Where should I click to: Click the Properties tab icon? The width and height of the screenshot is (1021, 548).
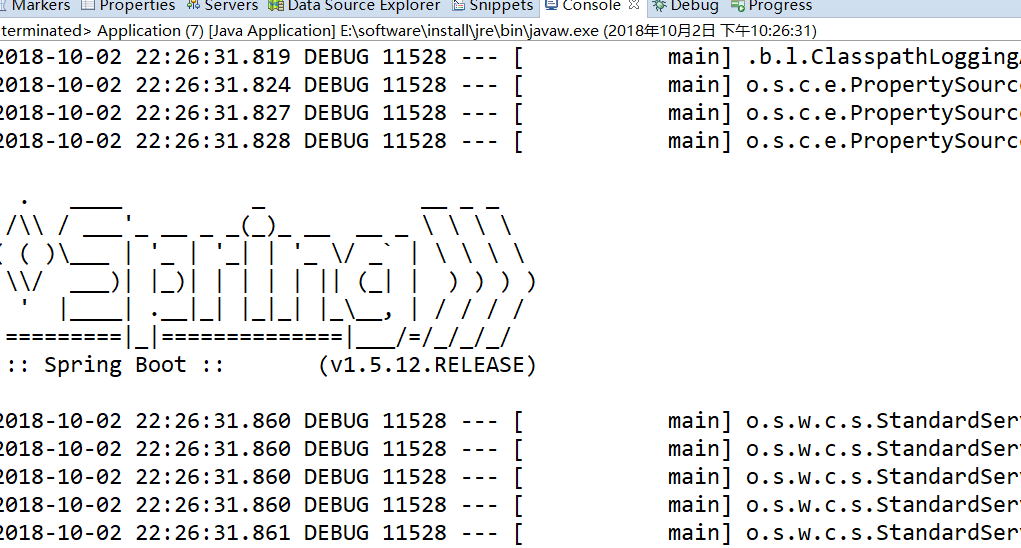click(88, 6)
